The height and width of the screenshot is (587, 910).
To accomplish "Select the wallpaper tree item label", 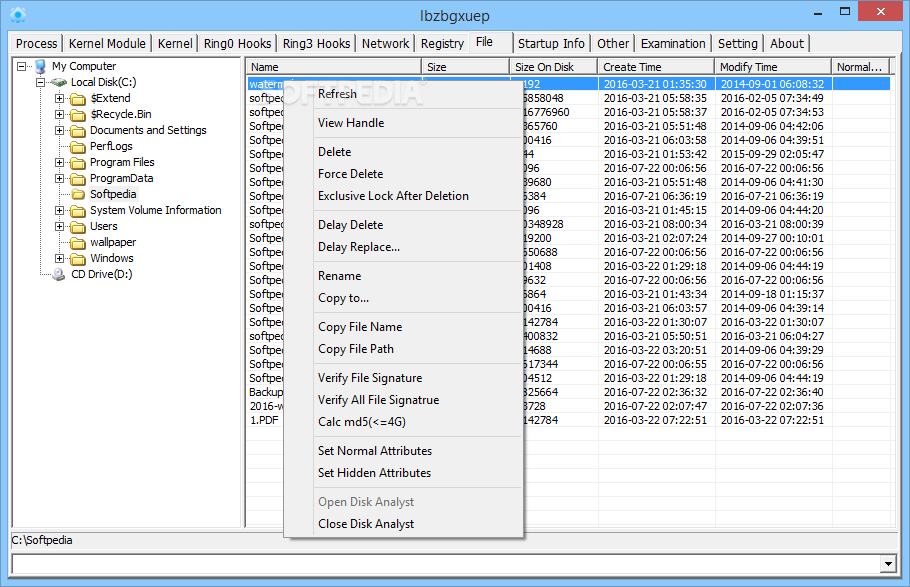I will [113, 242].
